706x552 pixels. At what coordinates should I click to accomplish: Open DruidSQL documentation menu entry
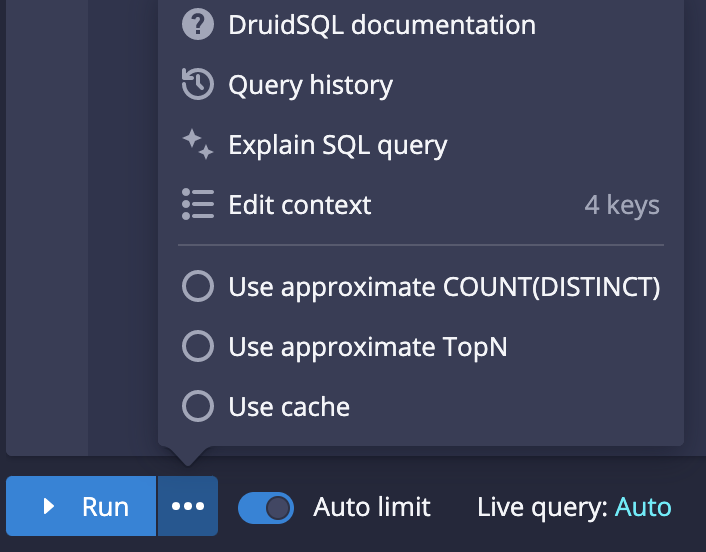pos(421,24)
